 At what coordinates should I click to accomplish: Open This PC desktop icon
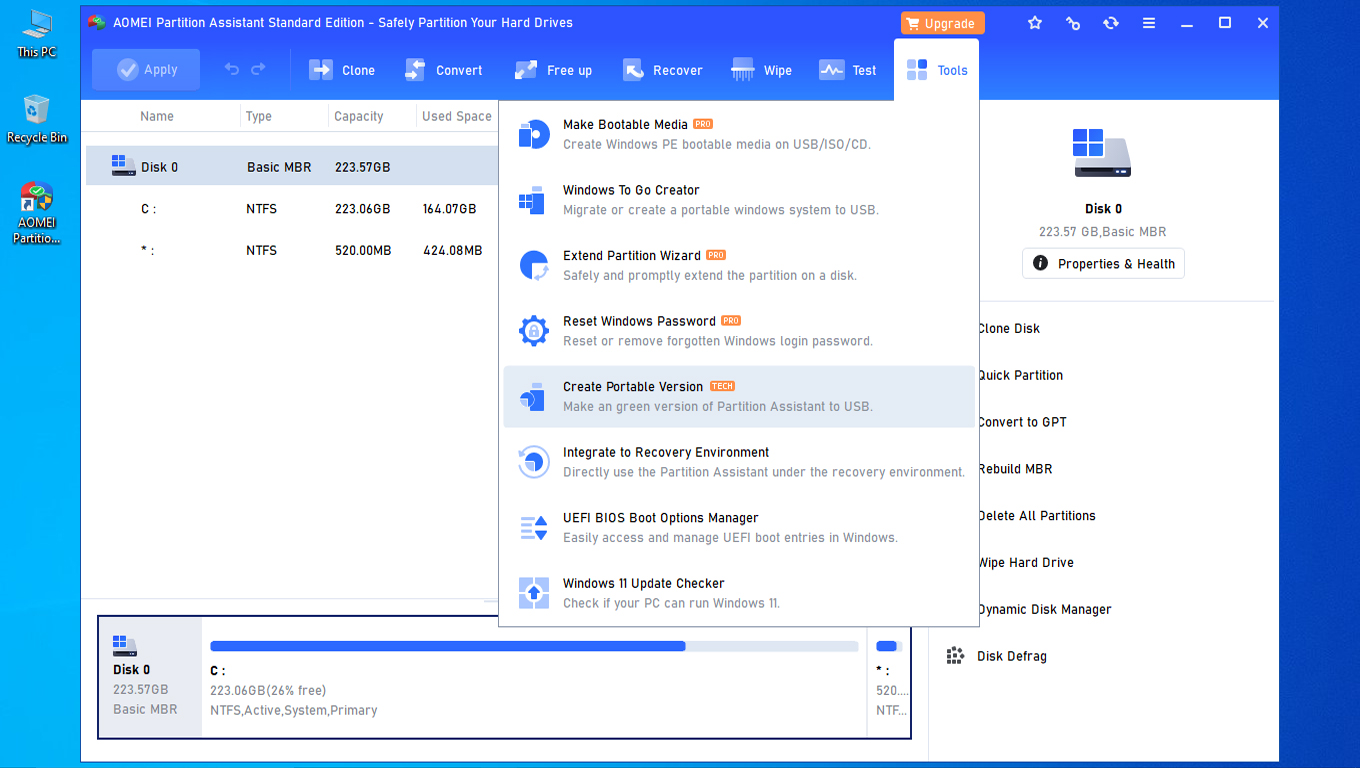[37, 34]
